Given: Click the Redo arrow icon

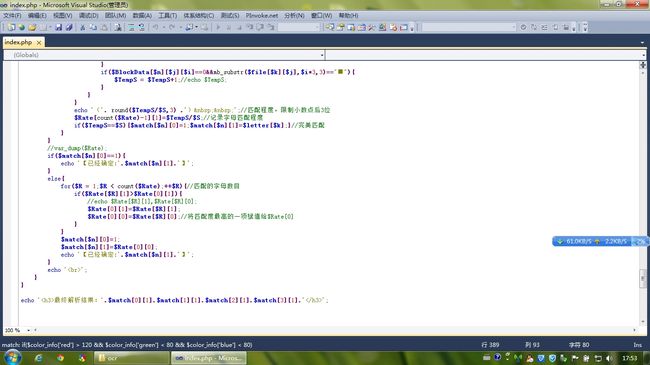Looking at the screenshot, I should pyautogui.click(x=172, y=27).
